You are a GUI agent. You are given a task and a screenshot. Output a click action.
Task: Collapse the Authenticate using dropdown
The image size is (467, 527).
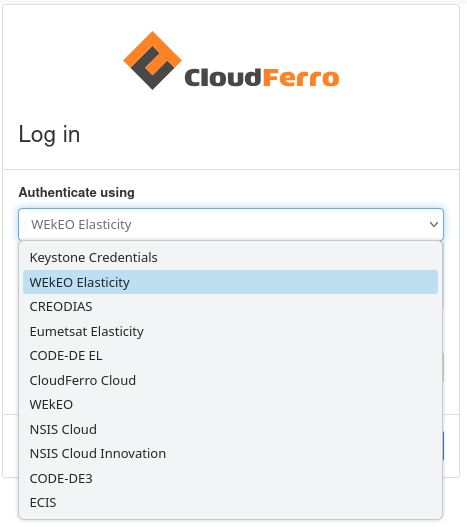pyautogui.click(x=231, y=224)
